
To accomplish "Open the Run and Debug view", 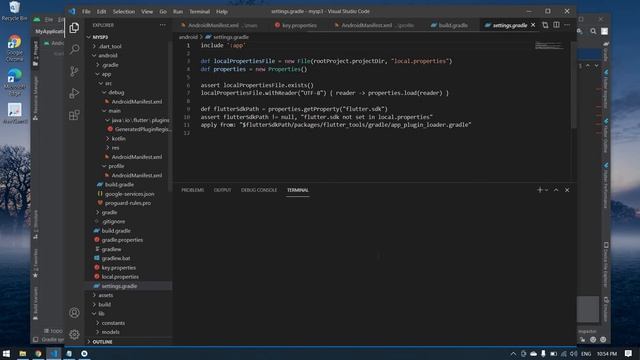I will coord(74,93).
